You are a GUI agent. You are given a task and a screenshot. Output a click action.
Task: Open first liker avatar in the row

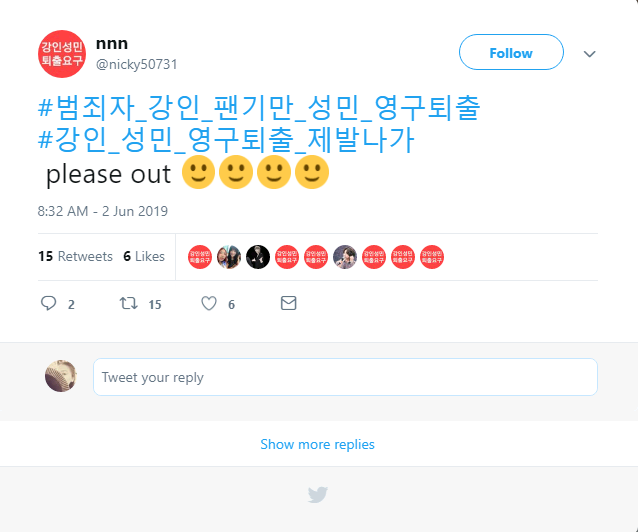(200, 256)
